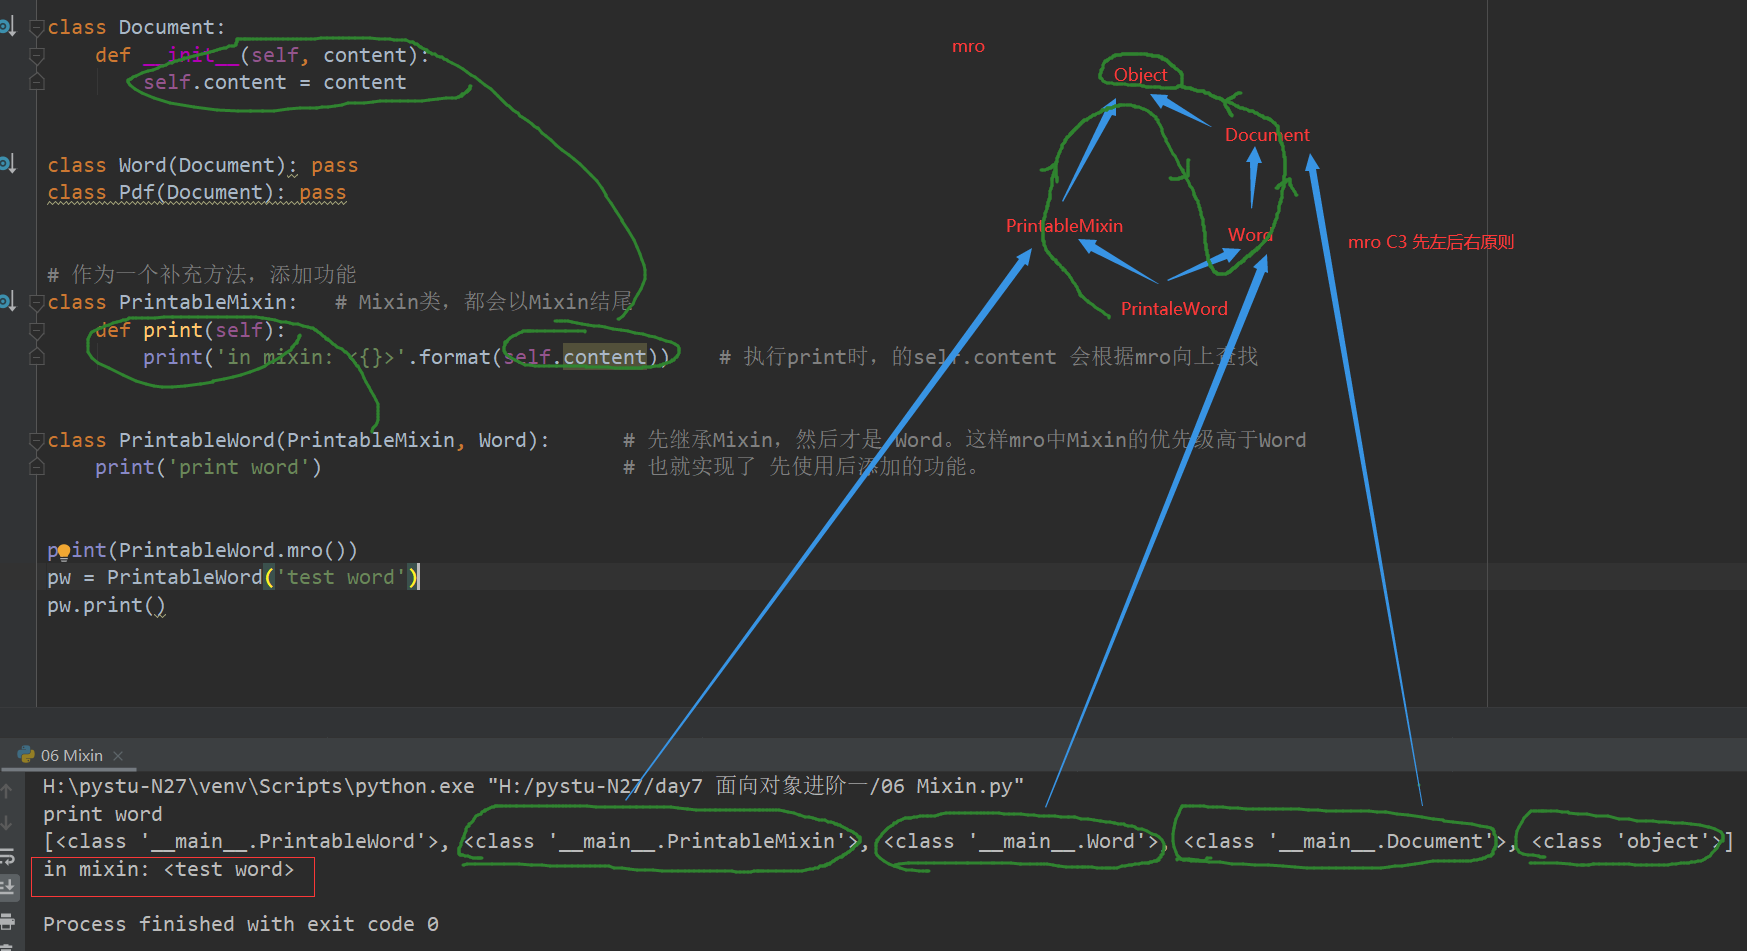Fold the class PrintableWord definition

pos(37,440)
